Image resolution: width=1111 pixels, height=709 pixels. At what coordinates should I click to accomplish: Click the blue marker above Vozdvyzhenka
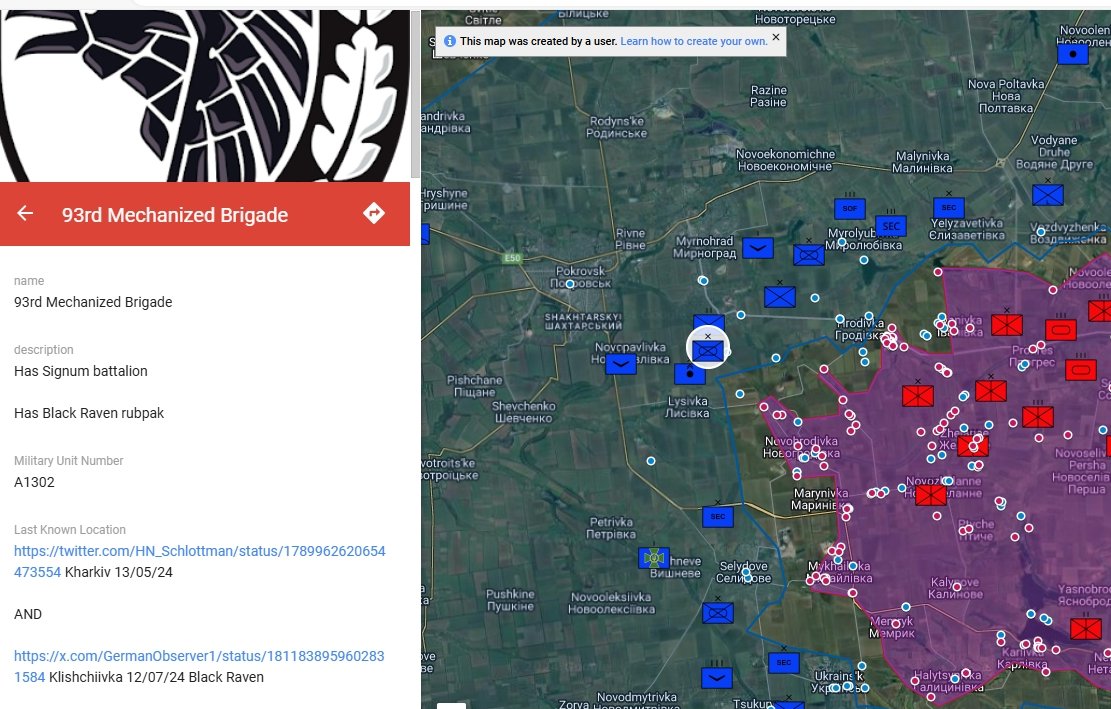click(x=1047, y=195)
